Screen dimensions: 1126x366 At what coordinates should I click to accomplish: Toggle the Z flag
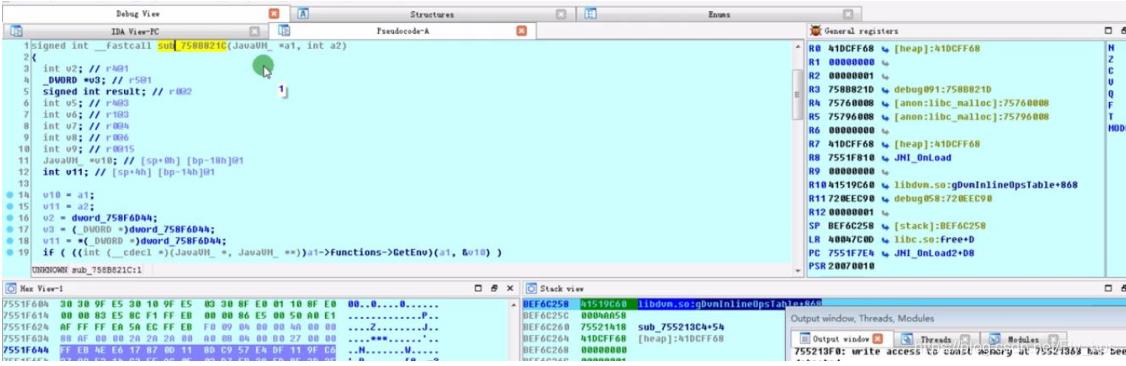[x=1111, y=60]
